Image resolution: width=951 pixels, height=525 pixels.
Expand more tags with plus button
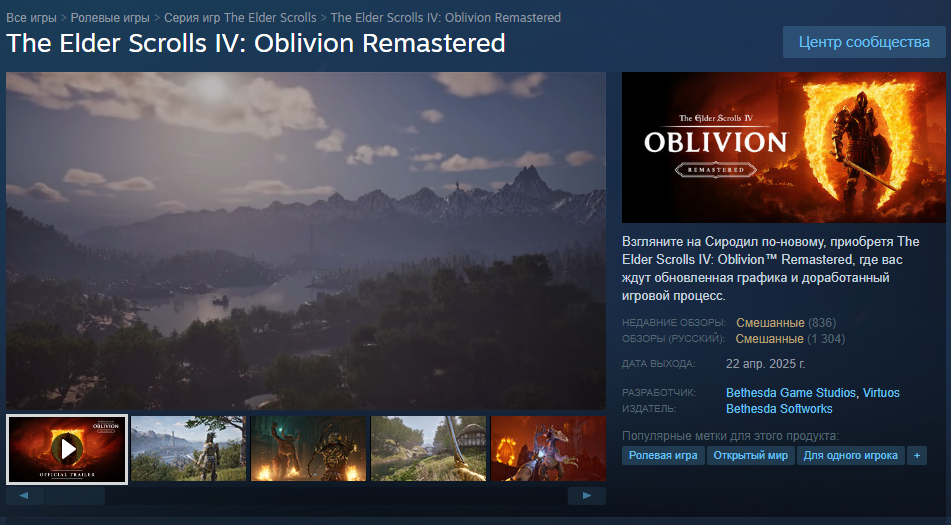(x=916, y=455)
